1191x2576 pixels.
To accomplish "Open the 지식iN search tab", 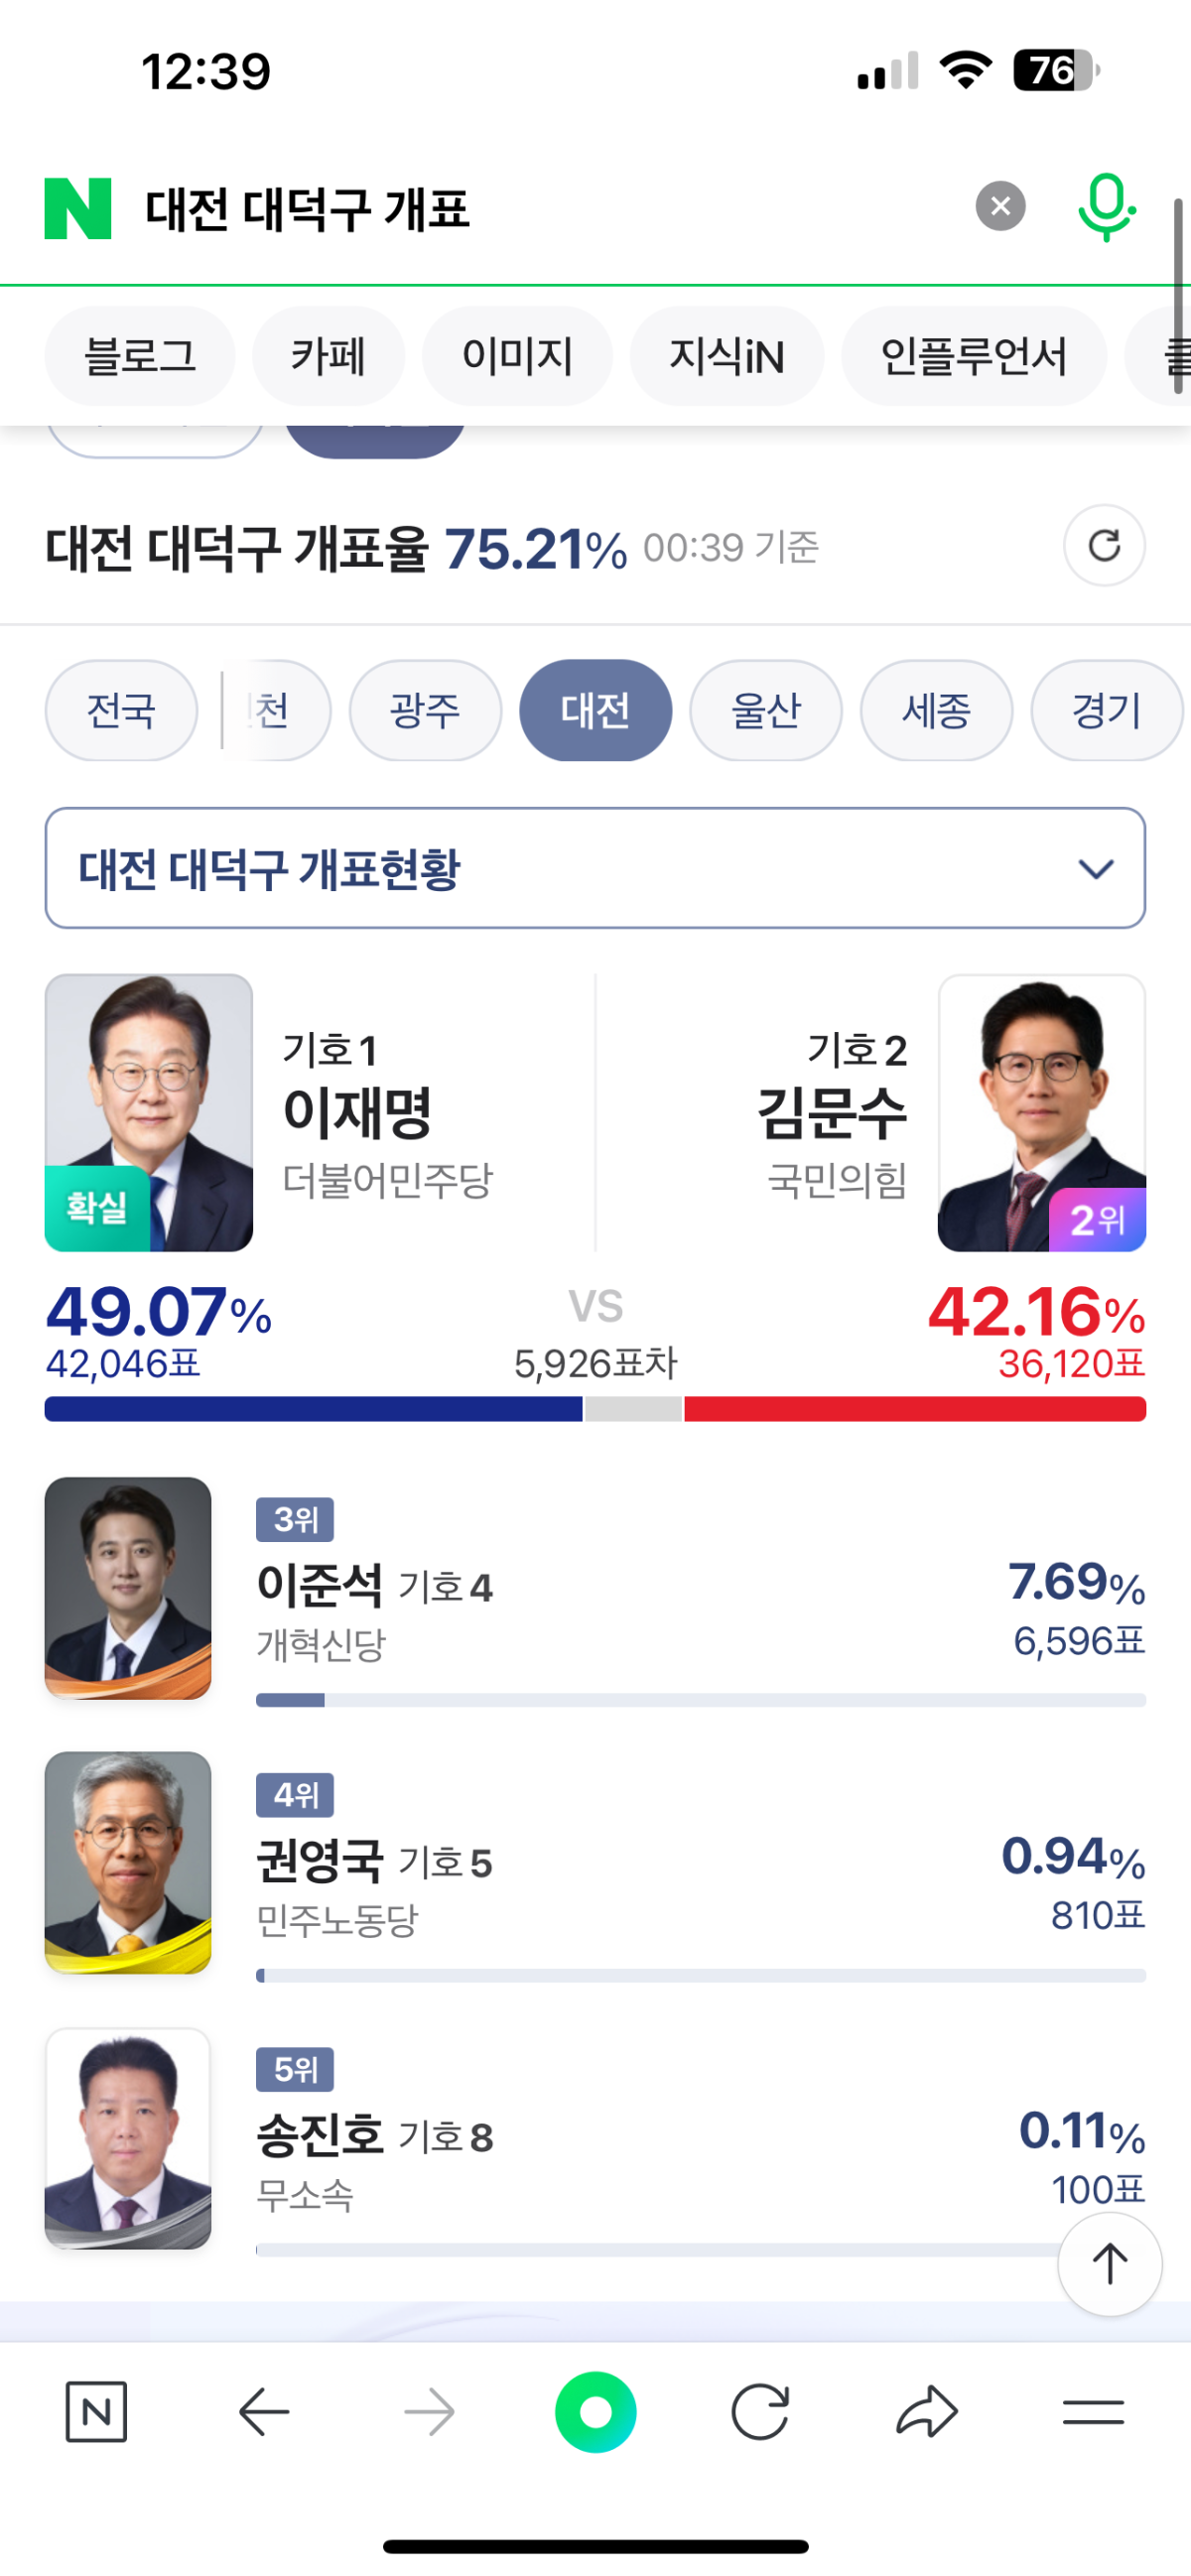I will [x=726, y=356].
